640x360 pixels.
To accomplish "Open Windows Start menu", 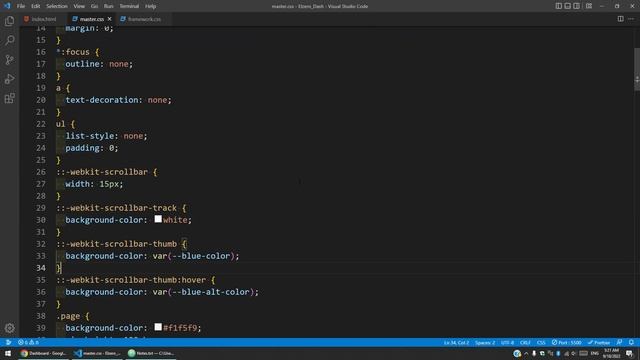I will click(x=8, y=353).
